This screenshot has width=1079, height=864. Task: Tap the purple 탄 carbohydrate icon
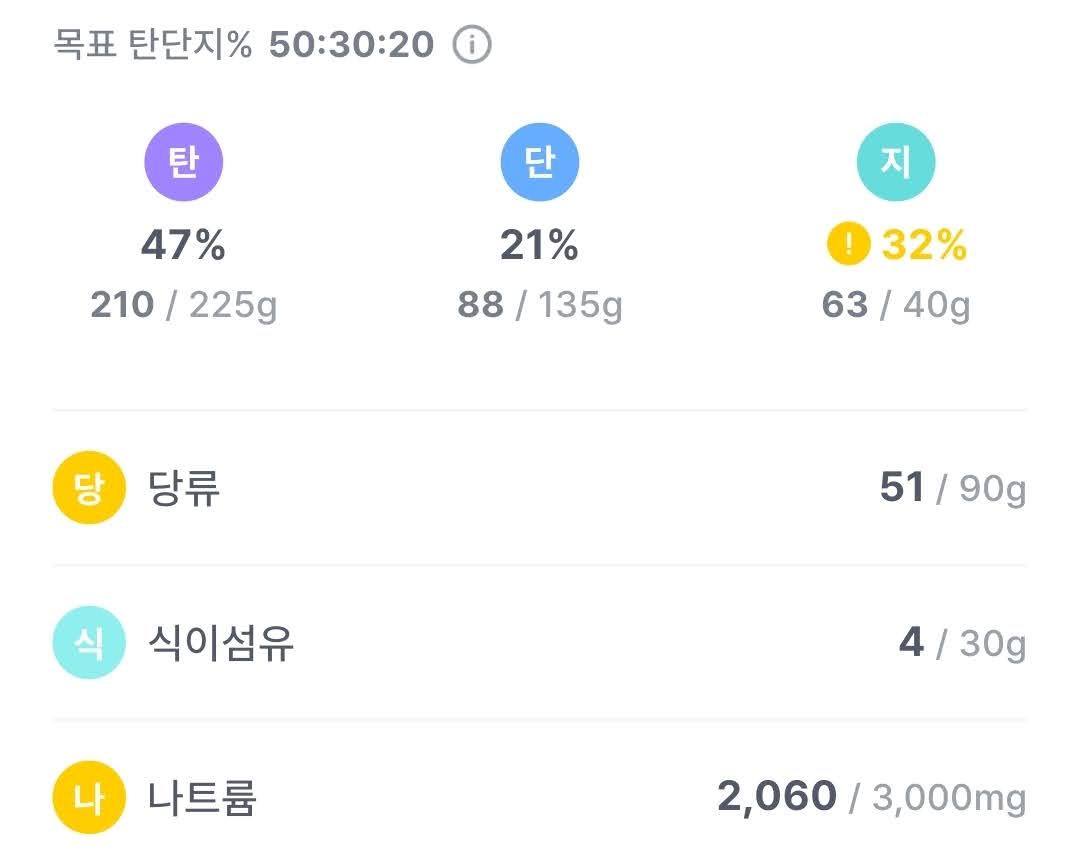[x=184, y=162]
